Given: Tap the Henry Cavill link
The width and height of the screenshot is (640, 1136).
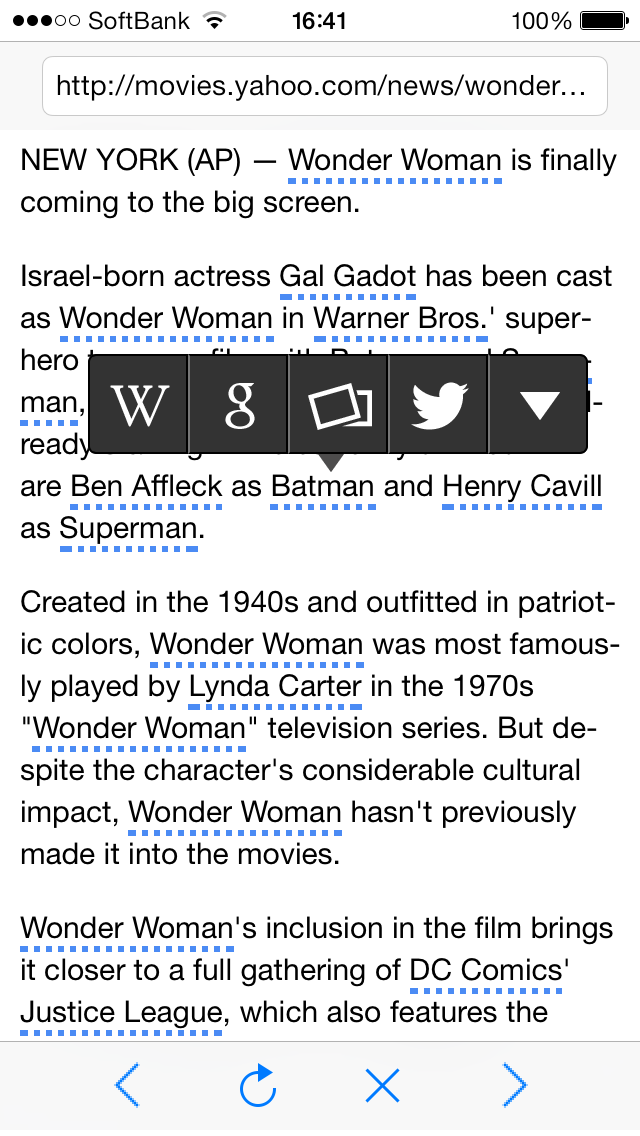Looking at the screenshot, I should tap(522, 487).
